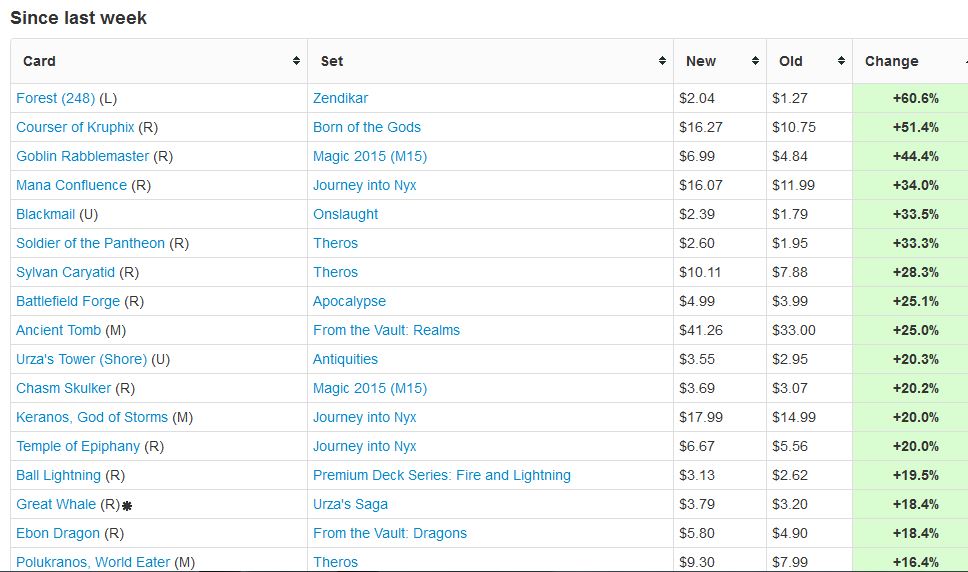The width and height of the screenshot is (968, 572).
Task: Open Born of the Gods set
Action: [366, 127]
